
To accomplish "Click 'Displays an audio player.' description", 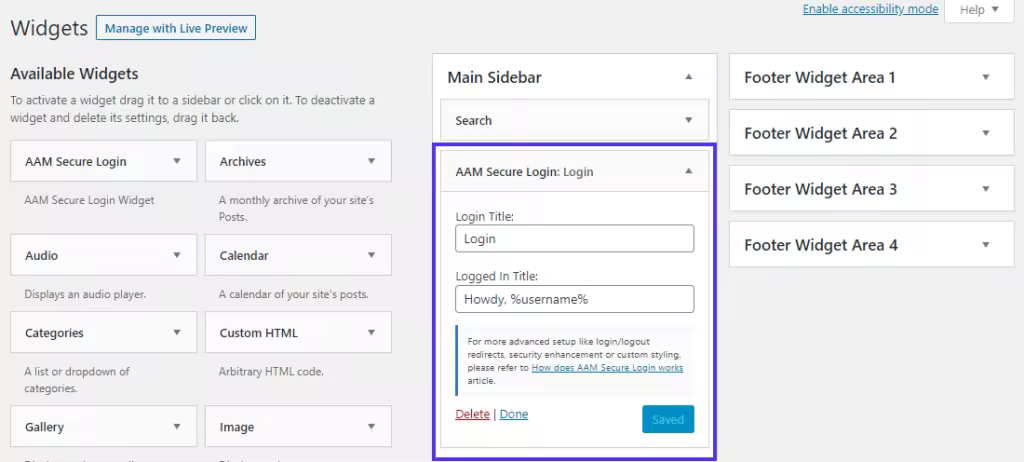I will [x=85, y=294].
